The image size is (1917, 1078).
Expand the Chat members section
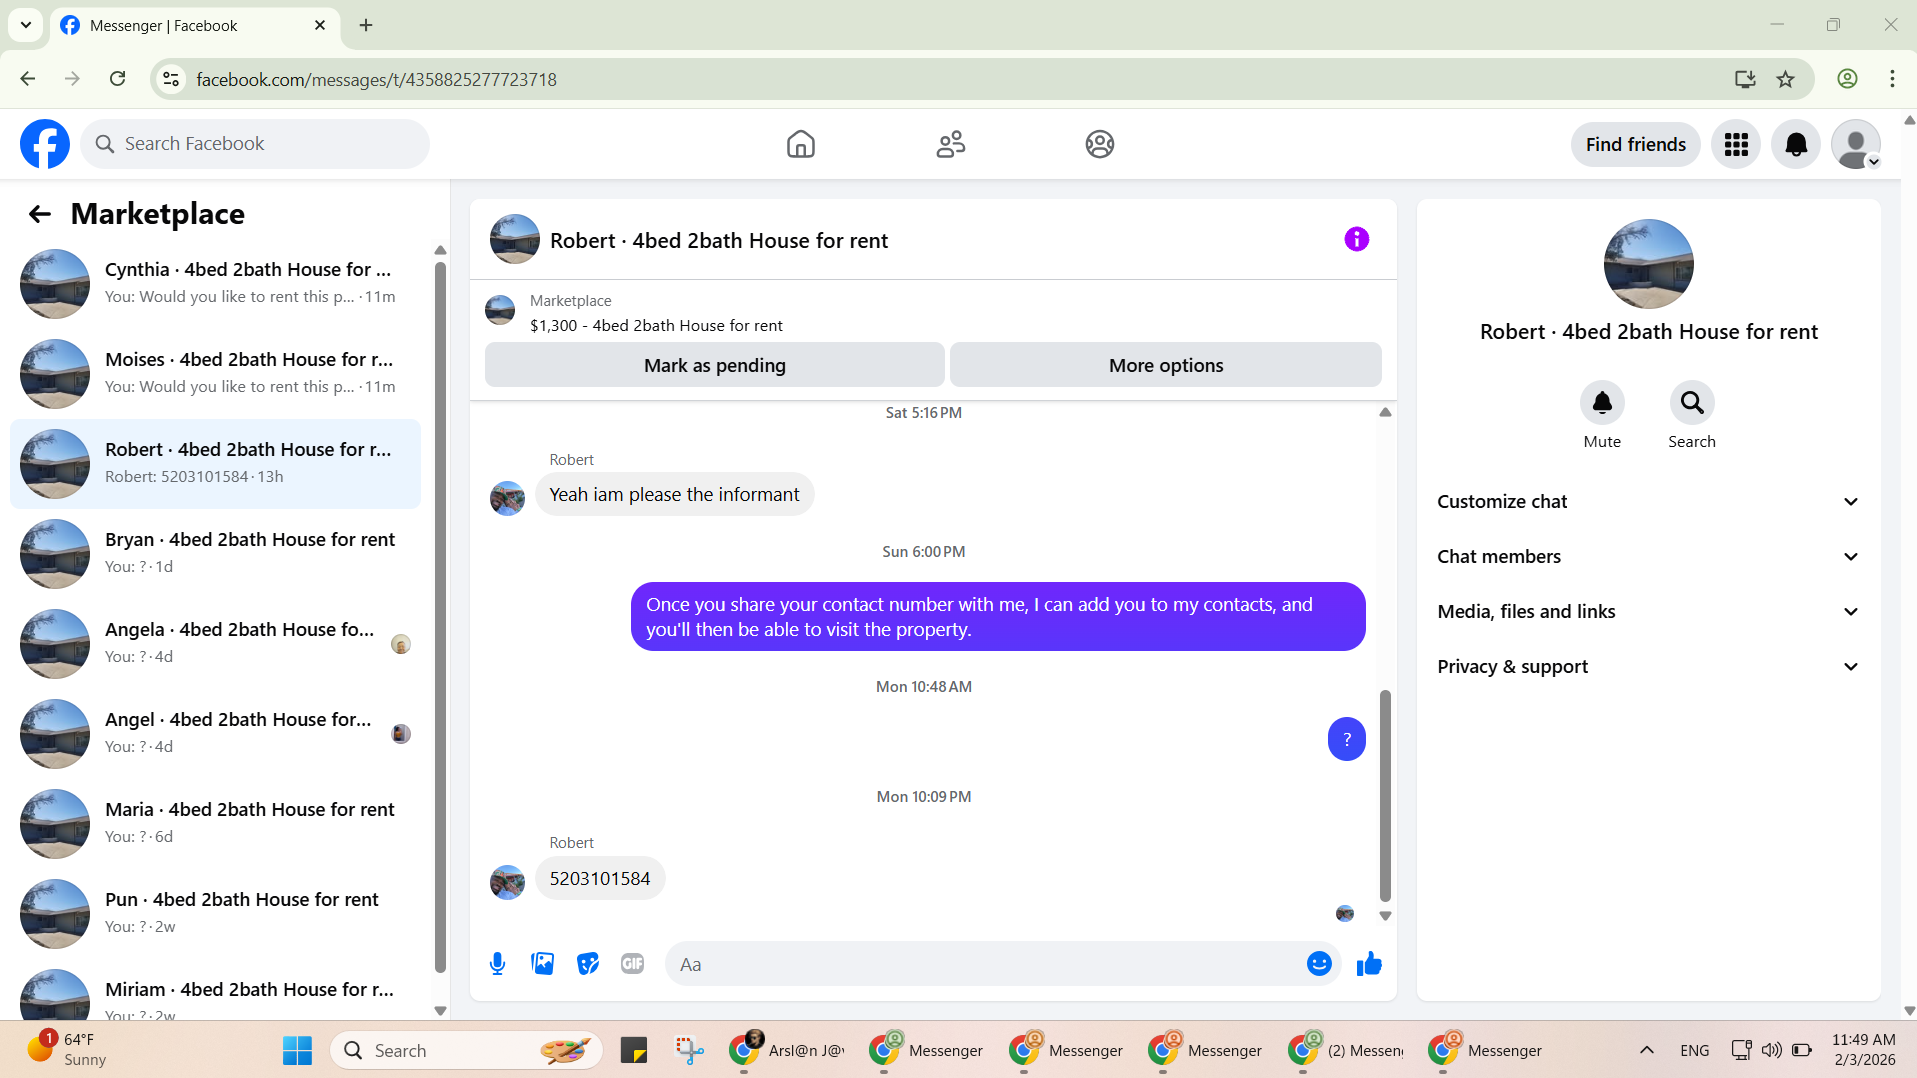pos(1648,557)
